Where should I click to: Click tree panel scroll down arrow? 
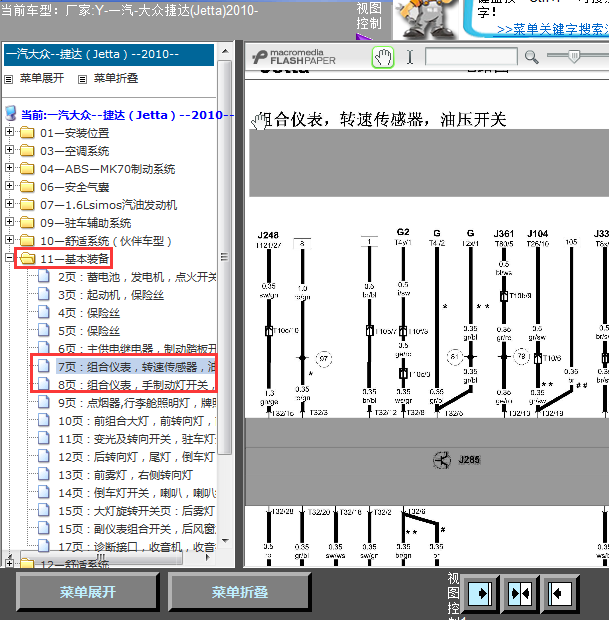tap(225, 541)
